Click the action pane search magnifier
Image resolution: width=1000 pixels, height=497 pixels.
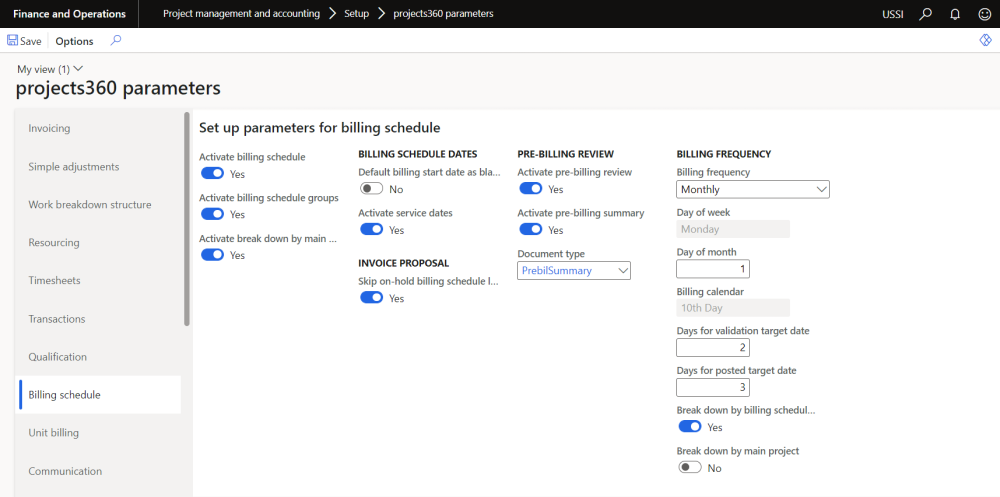coord(116,41)
